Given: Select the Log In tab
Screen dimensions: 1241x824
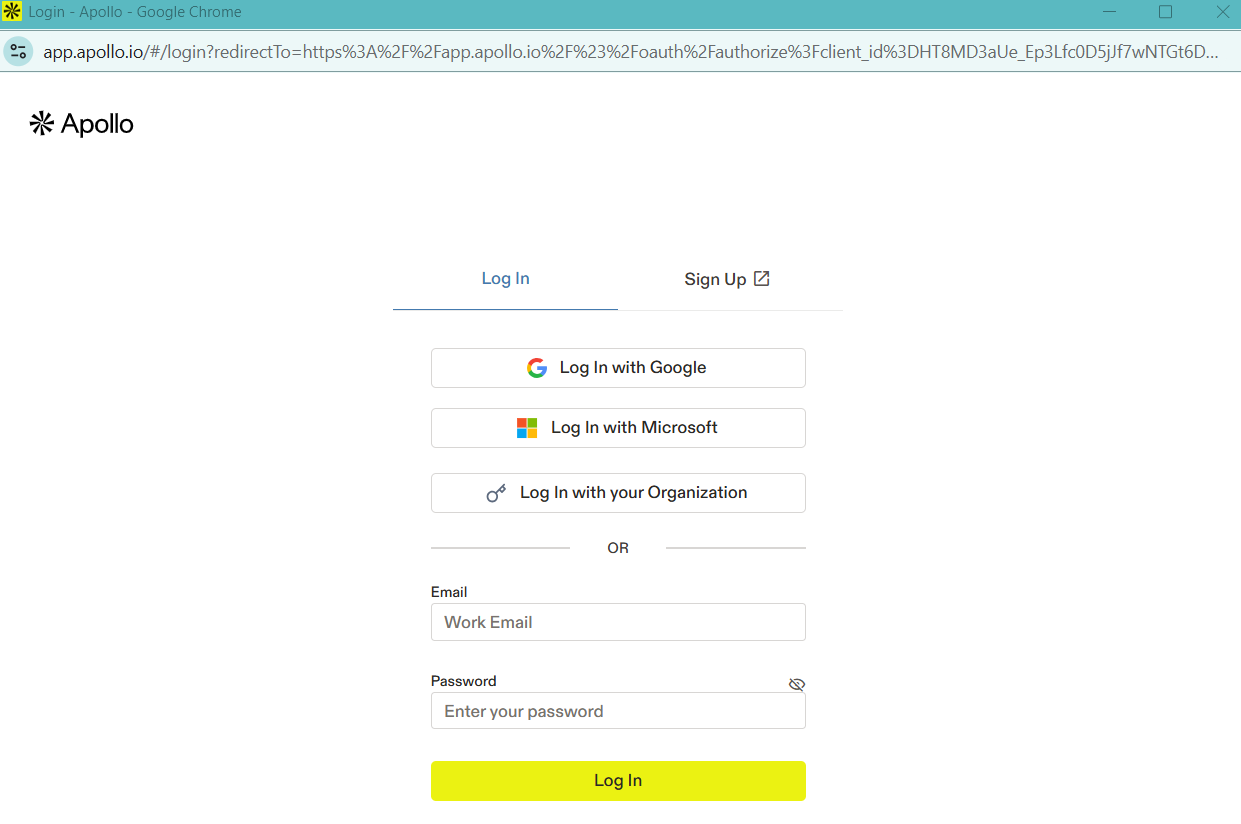Looking at the screenshot, I should point(505,279).
